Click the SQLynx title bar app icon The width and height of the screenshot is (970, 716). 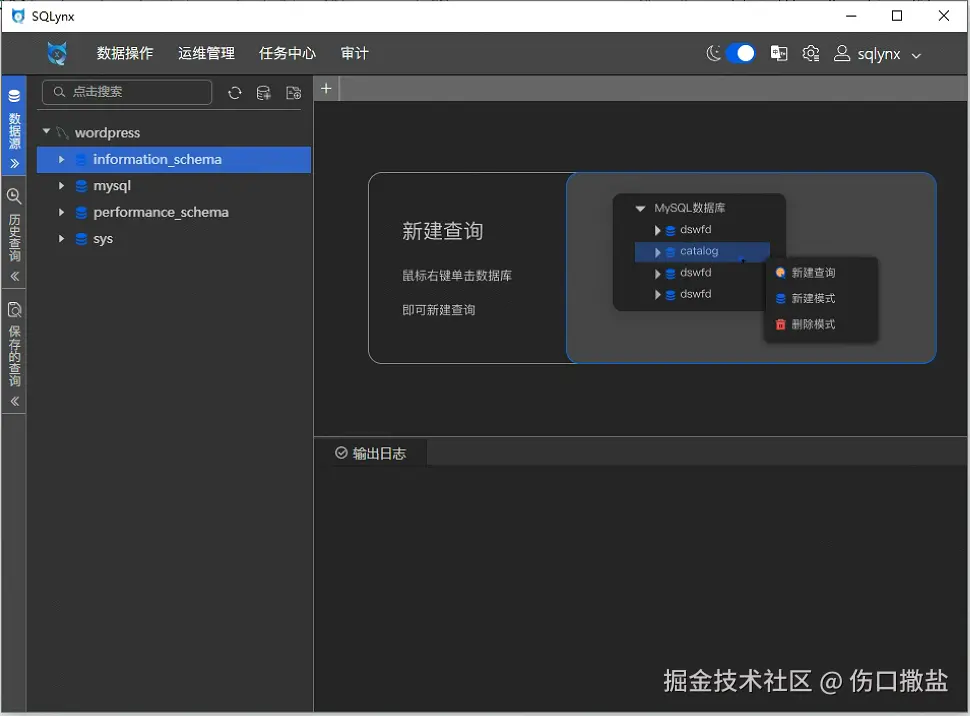coord(18,16)
